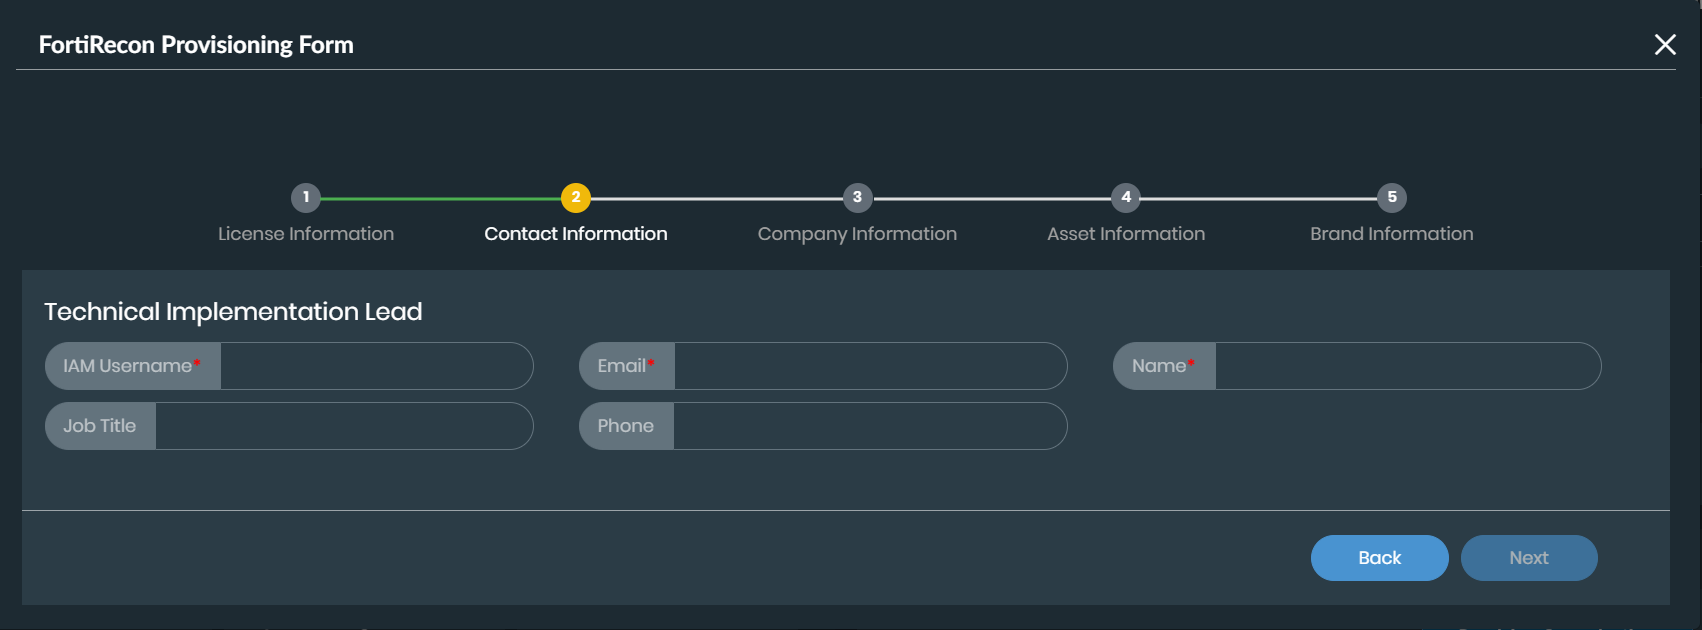Close the FortiRecon Provisioning Form

click(1665, 45)
